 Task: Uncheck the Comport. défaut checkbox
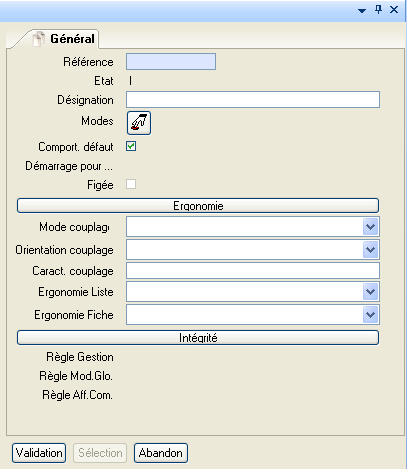[x=131, y=146]
